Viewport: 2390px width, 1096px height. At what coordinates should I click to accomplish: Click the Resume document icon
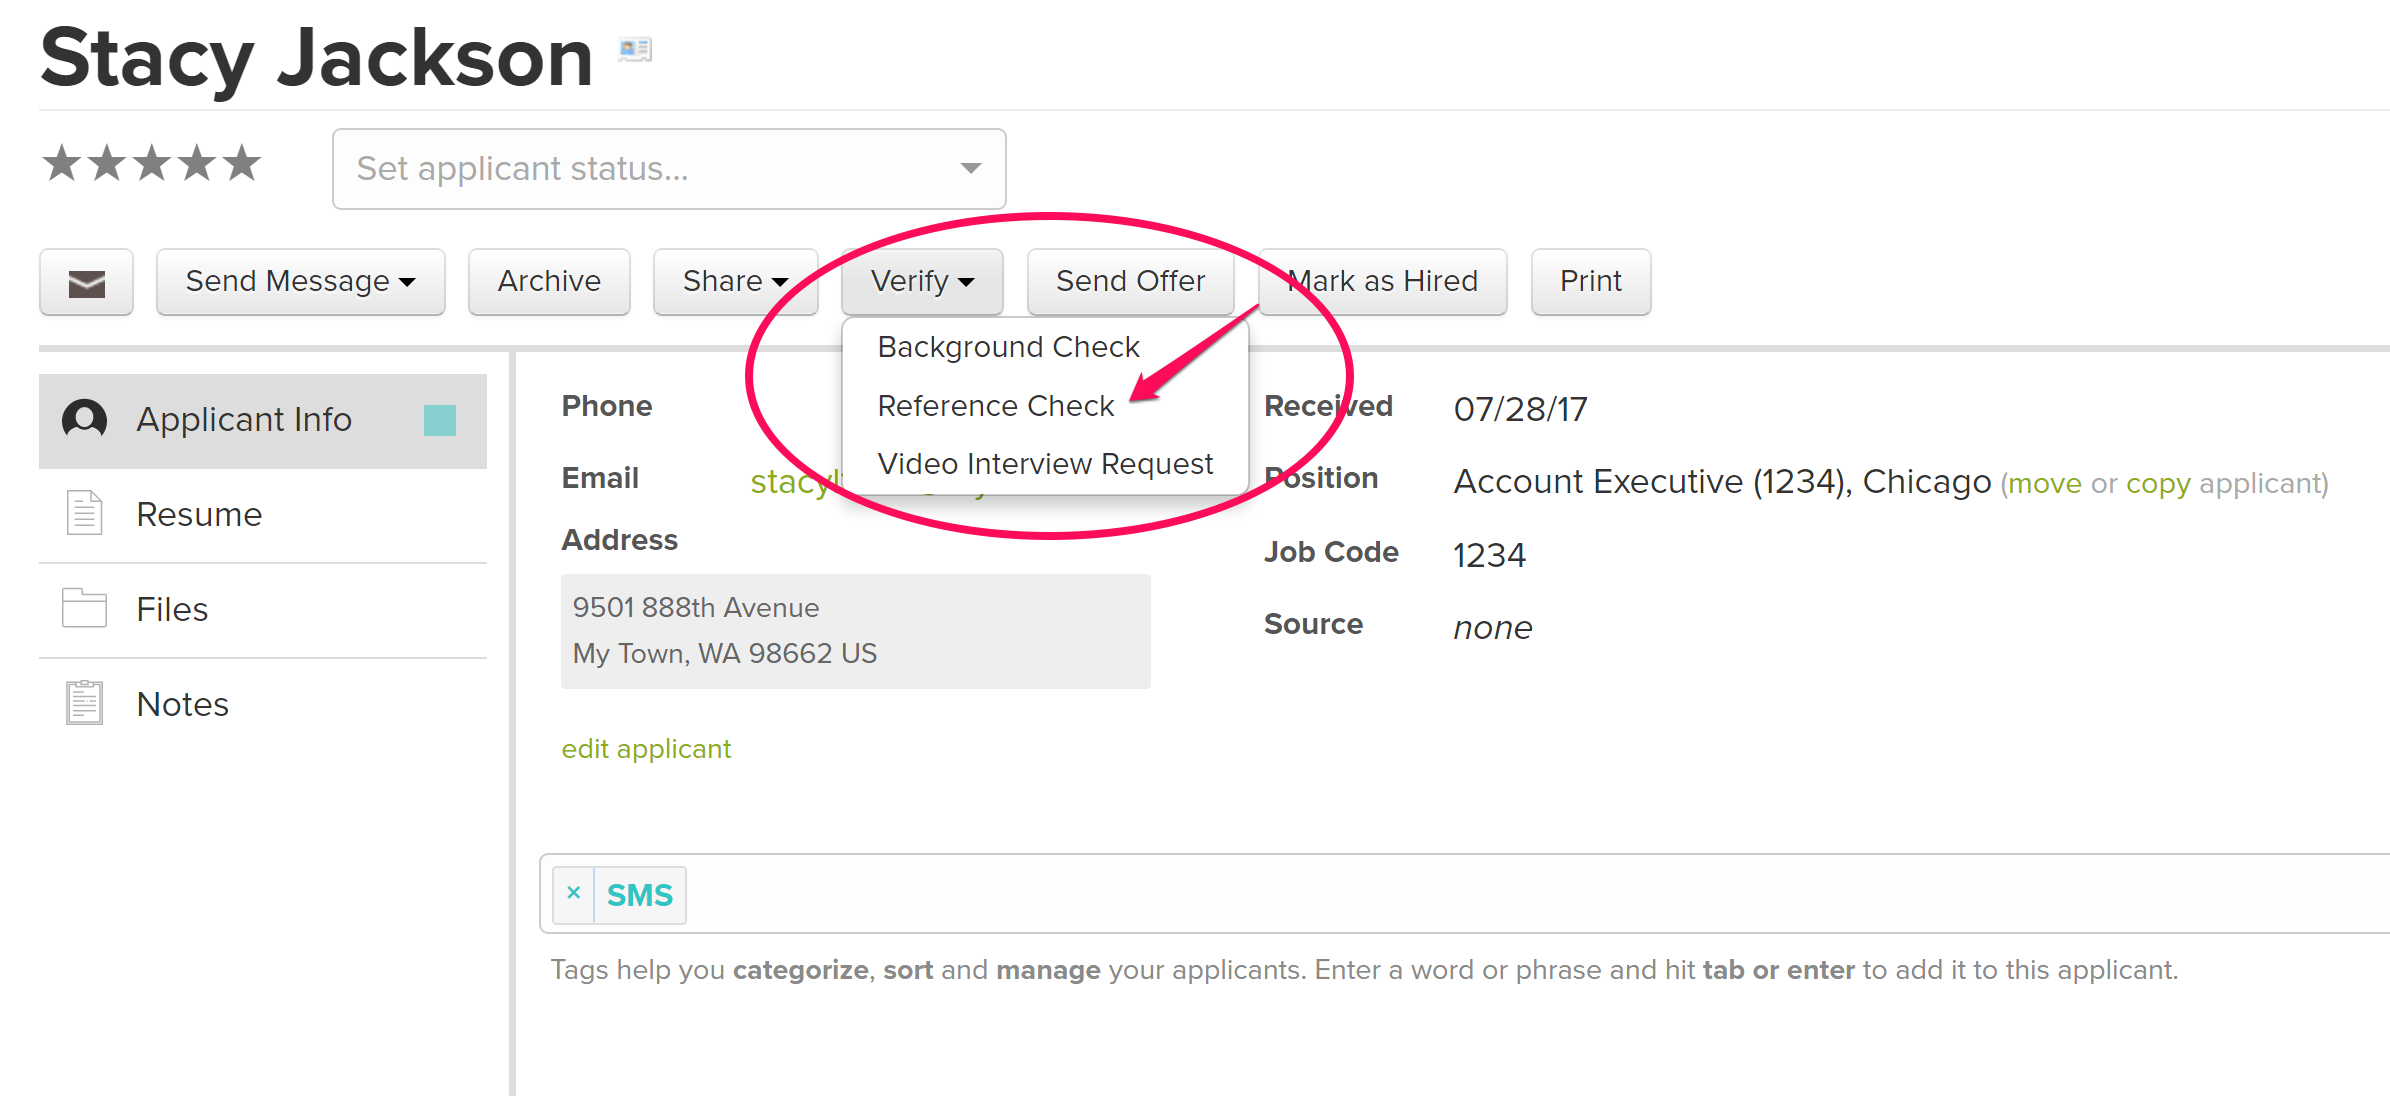tap(85, 513)
